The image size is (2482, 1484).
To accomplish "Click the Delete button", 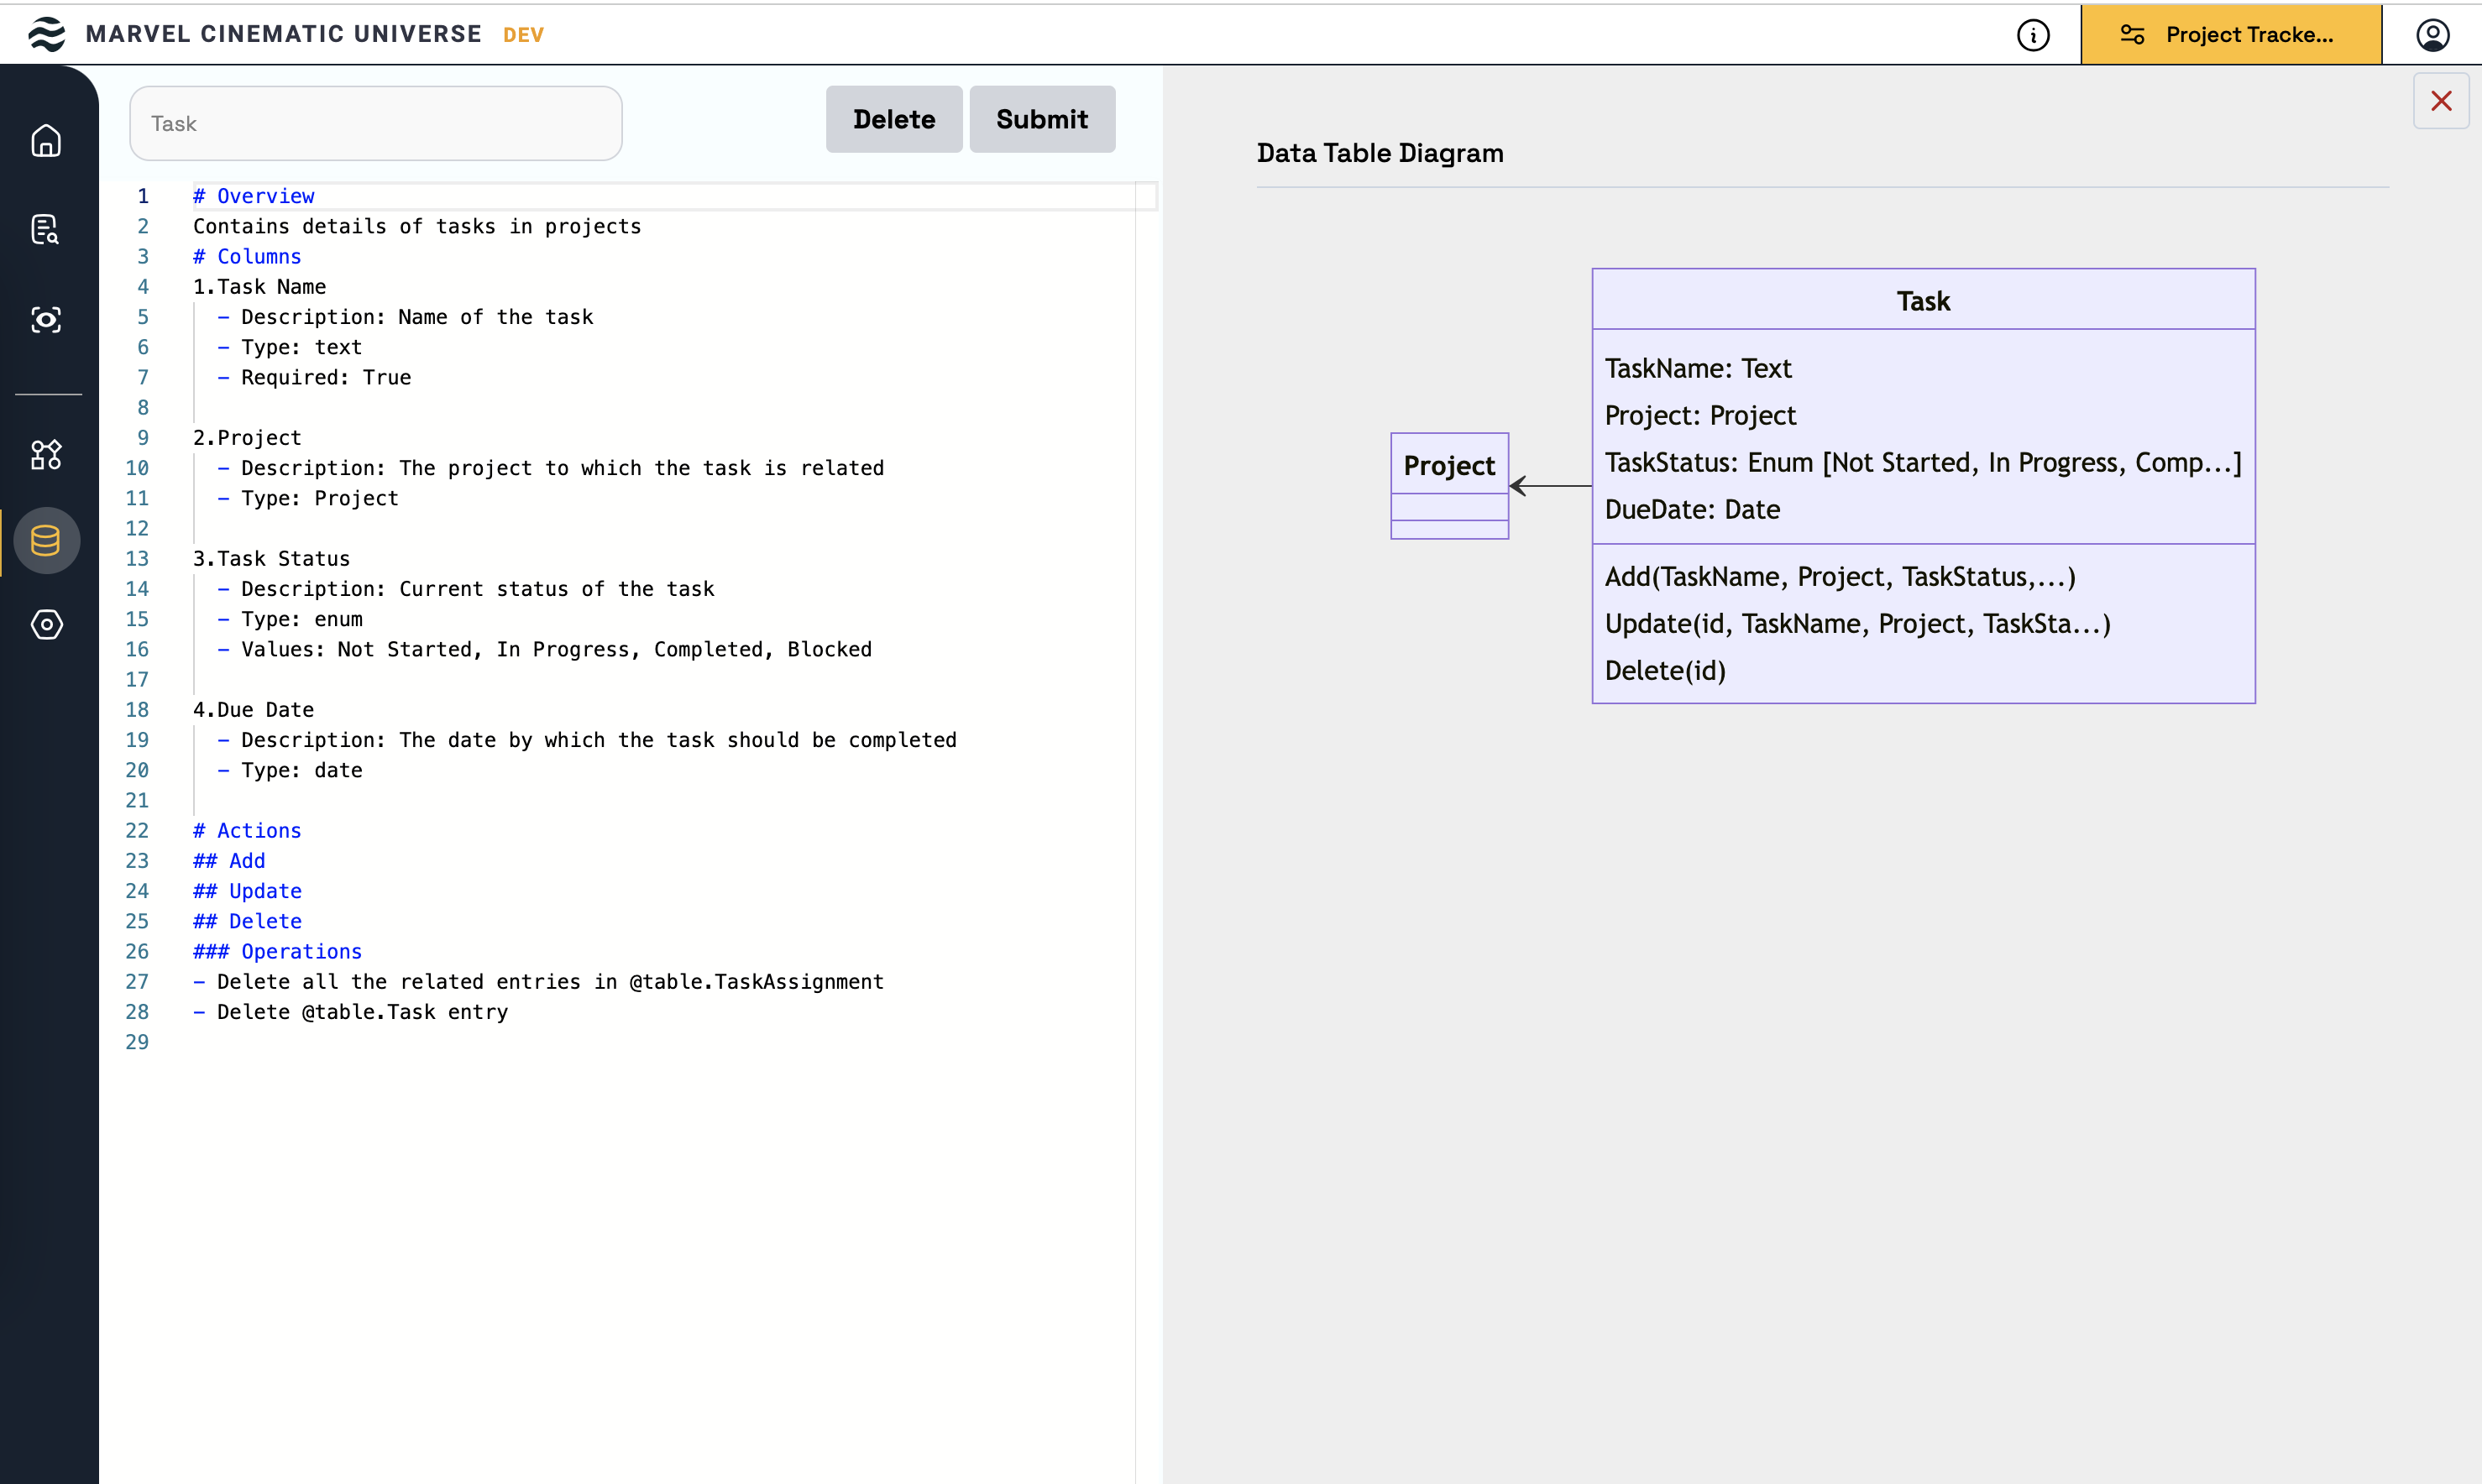I will pyautogui.click(x=893, y=119).
